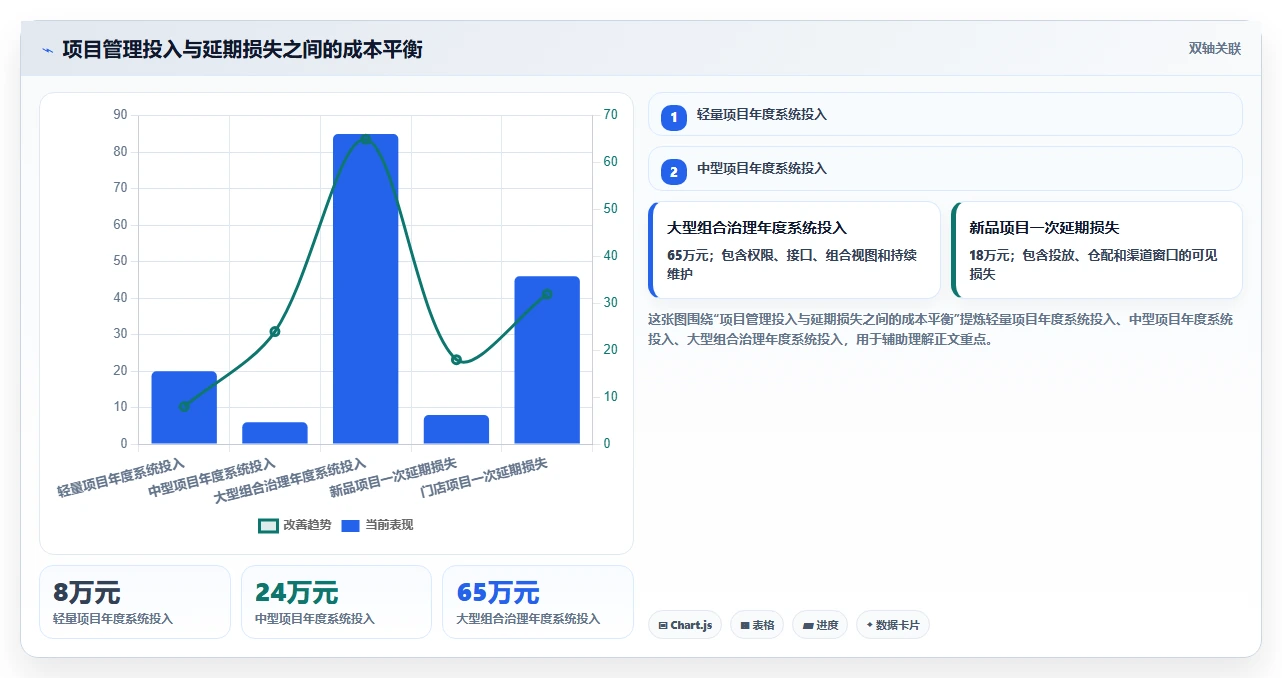
Task: Open the 新品项目一次延期损失 detail card
Action: tap(1097, 250)
